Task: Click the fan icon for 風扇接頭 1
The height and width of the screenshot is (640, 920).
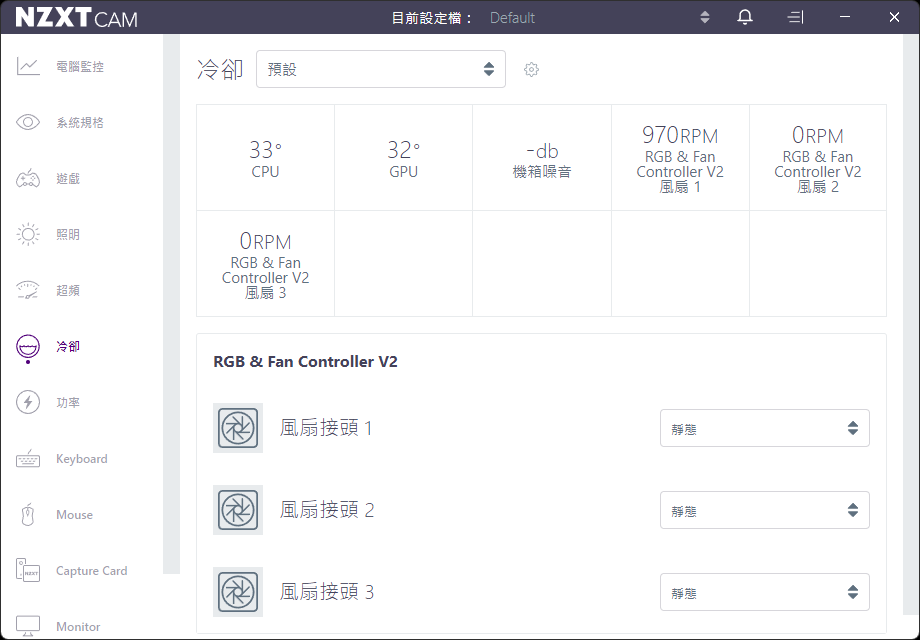Action: pyautogui.click(x=238, y=428)
